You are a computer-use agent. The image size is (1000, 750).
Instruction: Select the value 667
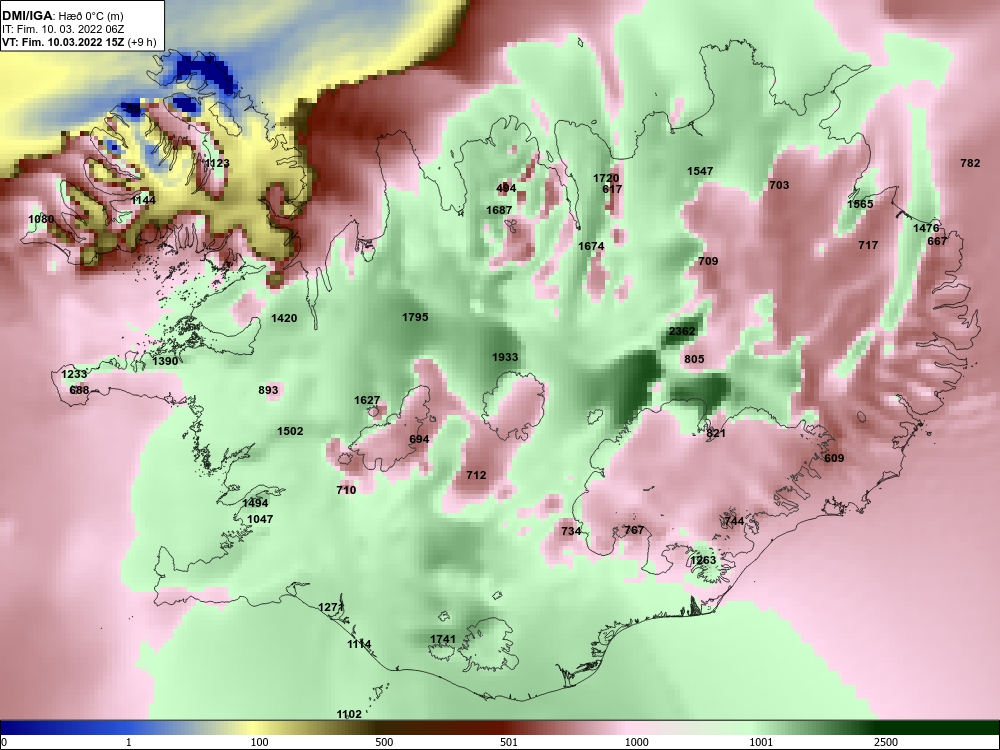[937, 241]
